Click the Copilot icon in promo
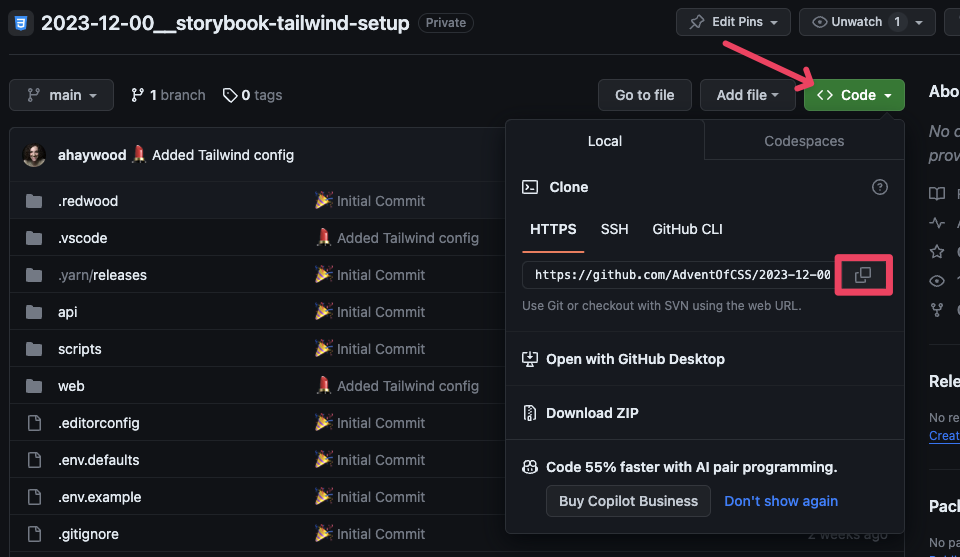This screenshot has height=557, width=960. point(530,467)
